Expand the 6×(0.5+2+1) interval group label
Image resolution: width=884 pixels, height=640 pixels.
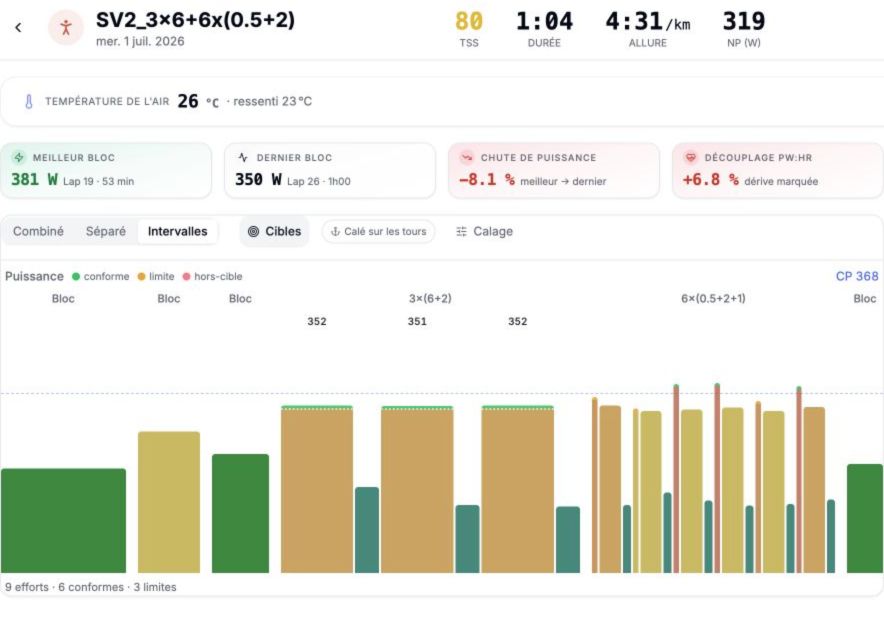tap(713, 298)
